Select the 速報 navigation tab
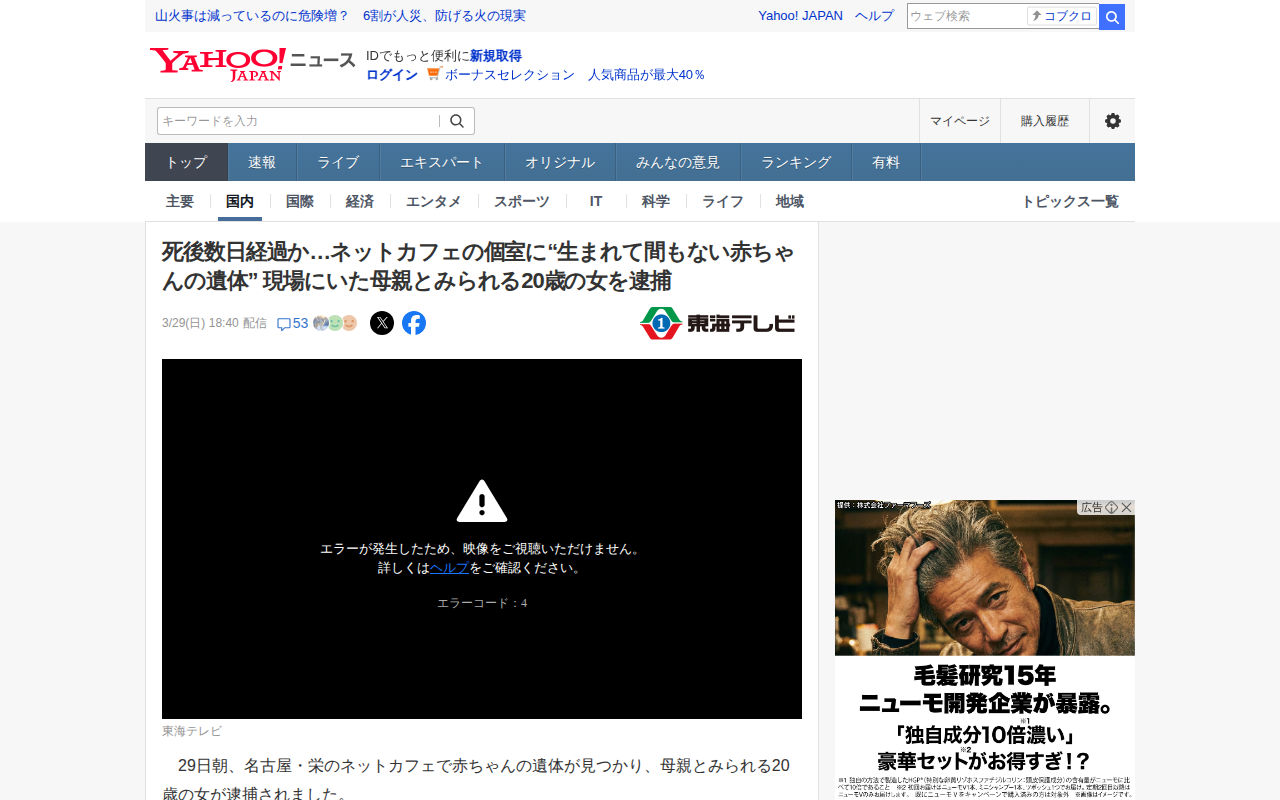 click(262, 162)
